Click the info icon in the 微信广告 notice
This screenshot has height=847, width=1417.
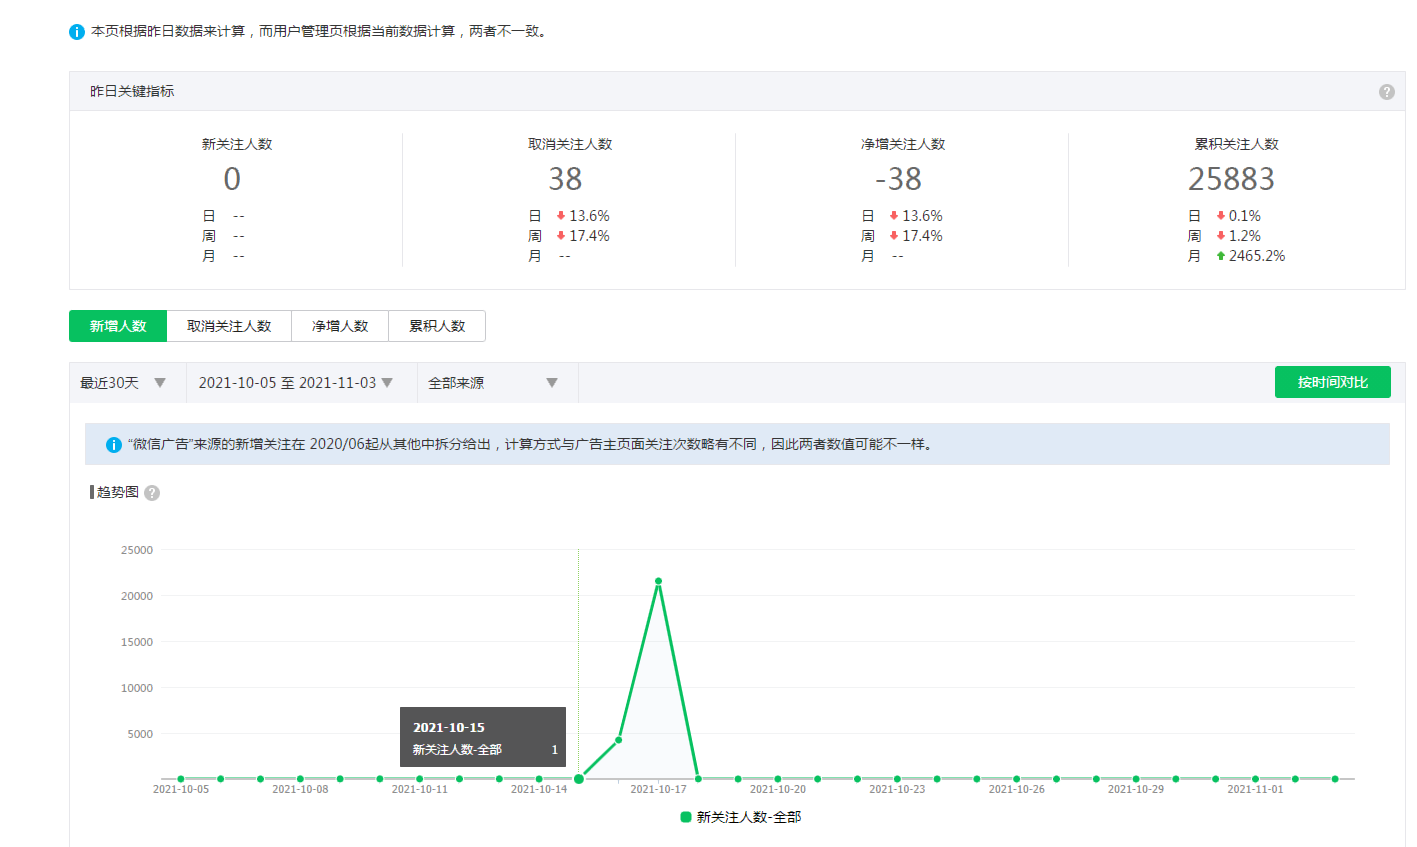(x=114, y=445)
